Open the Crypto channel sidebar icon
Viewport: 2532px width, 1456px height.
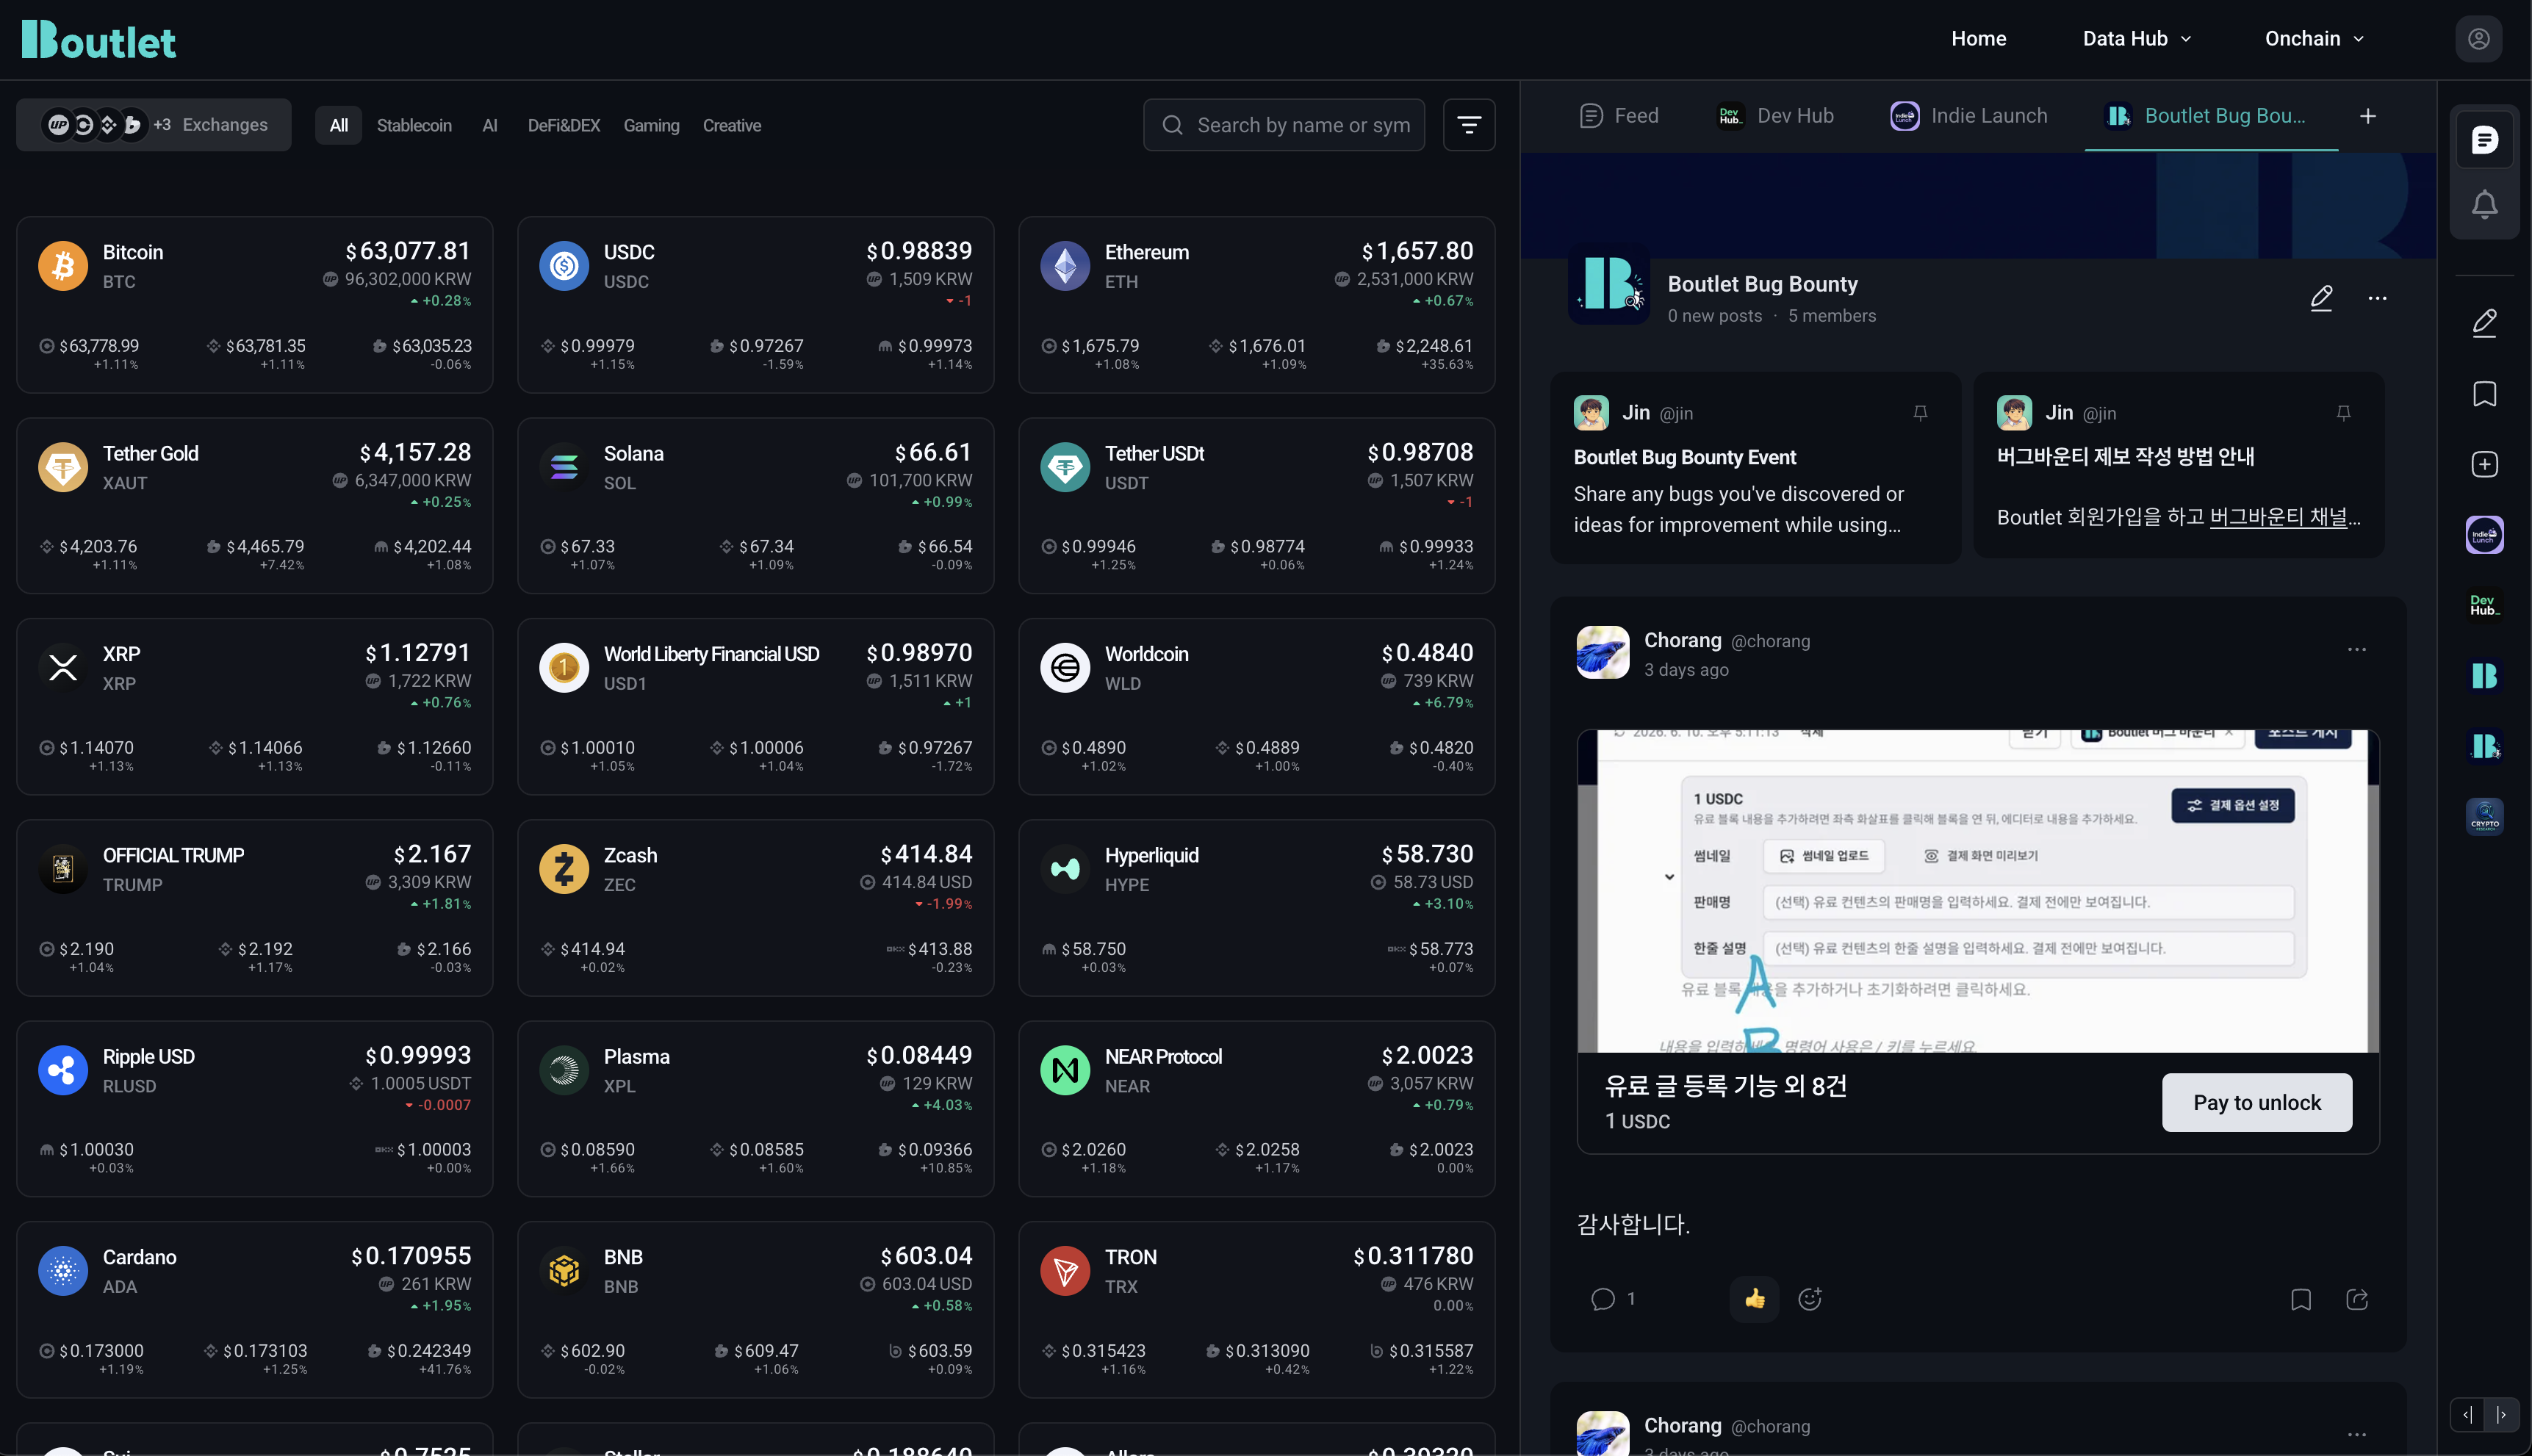point(2484,816)
